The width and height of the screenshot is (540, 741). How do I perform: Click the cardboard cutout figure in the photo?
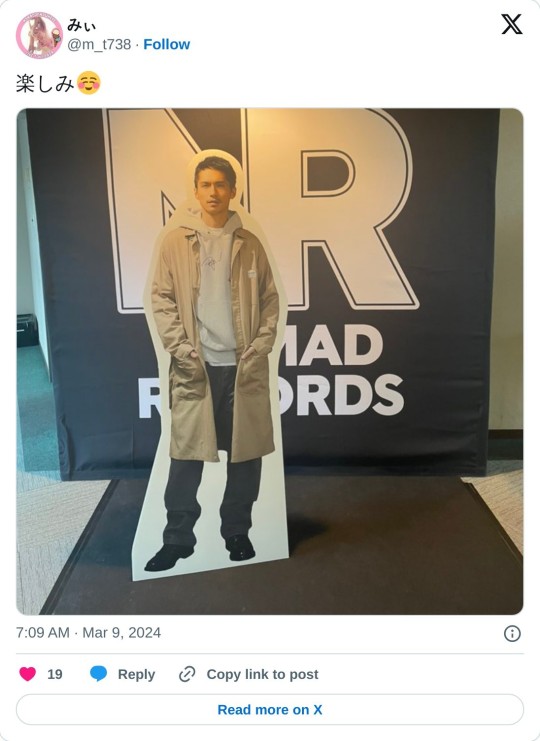213,366
